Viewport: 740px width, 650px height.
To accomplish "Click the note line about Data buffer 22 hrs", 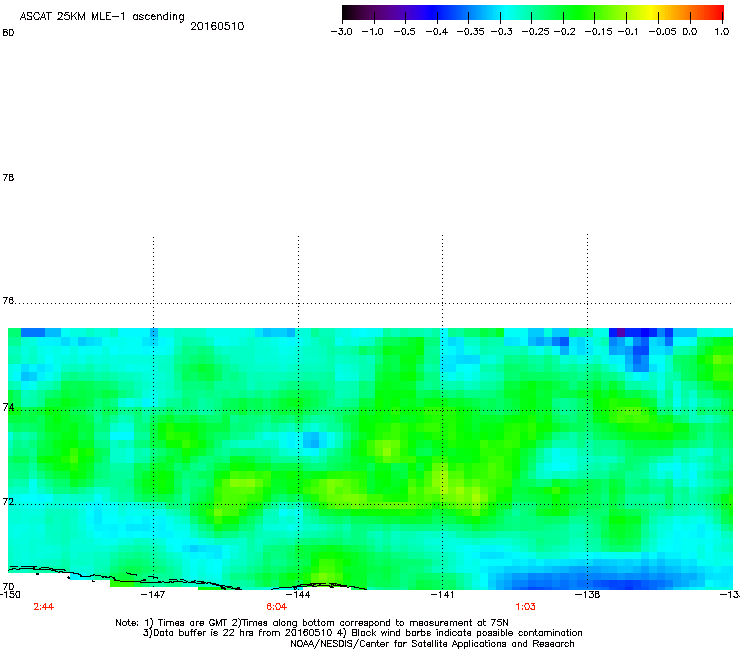I will click(362, 633).
